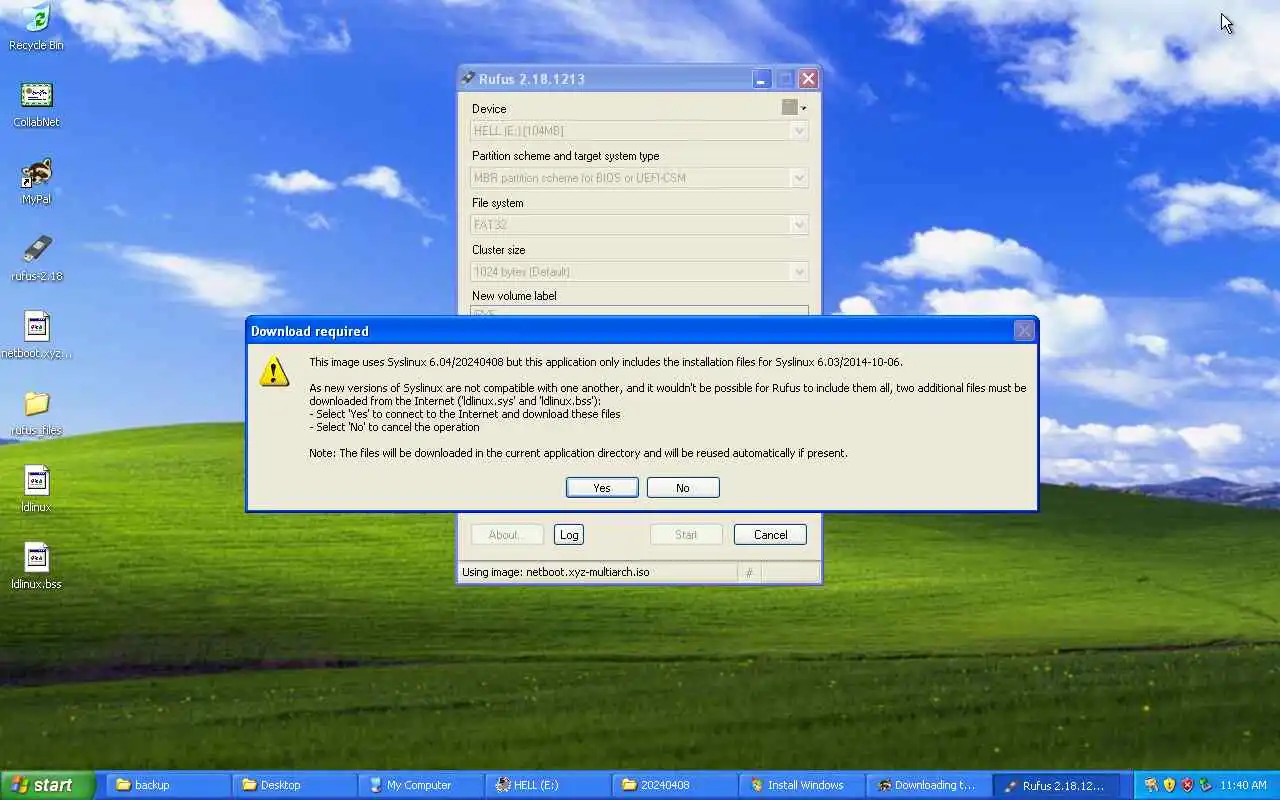1280x800 pixels.
Task: Switch to Install Windows taskbar item
Action: pos(800,785)
